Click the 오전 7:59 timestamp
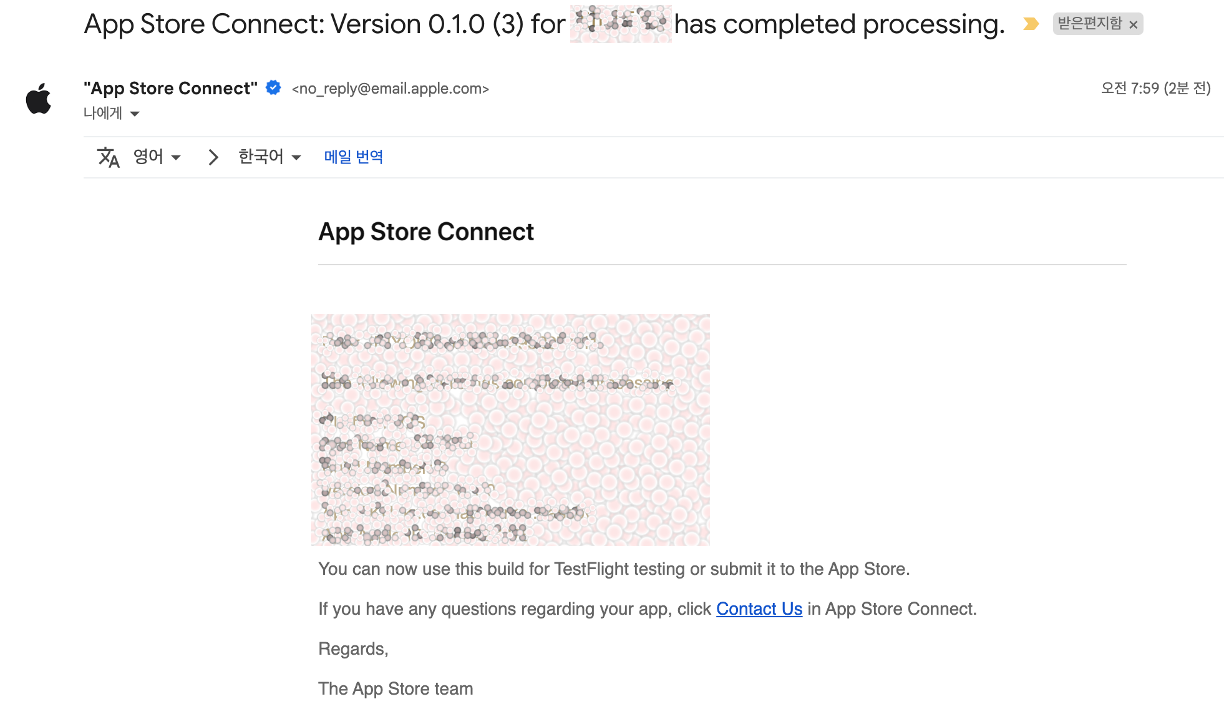 (x=1156, y=89)
